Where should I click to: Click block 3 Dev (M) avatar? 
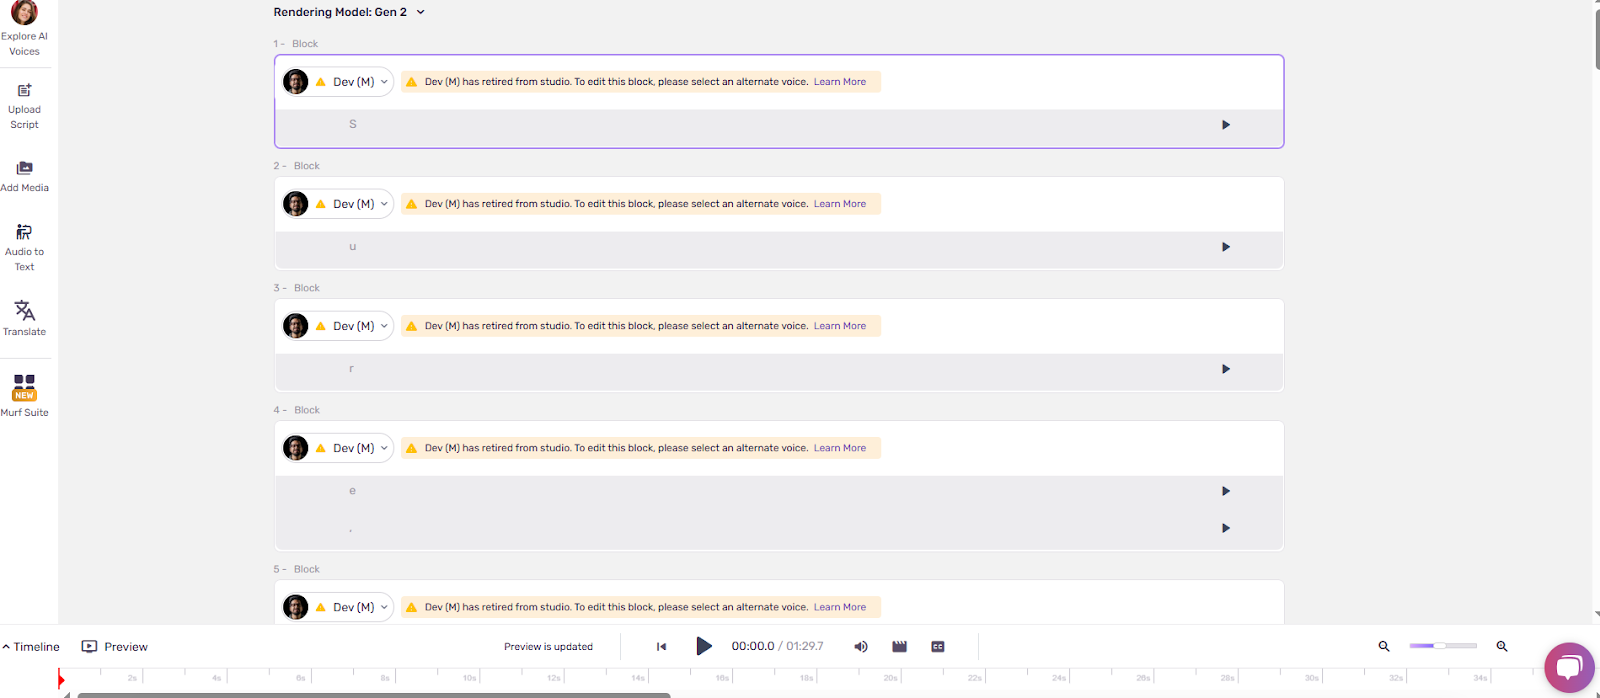click(296, 326)
